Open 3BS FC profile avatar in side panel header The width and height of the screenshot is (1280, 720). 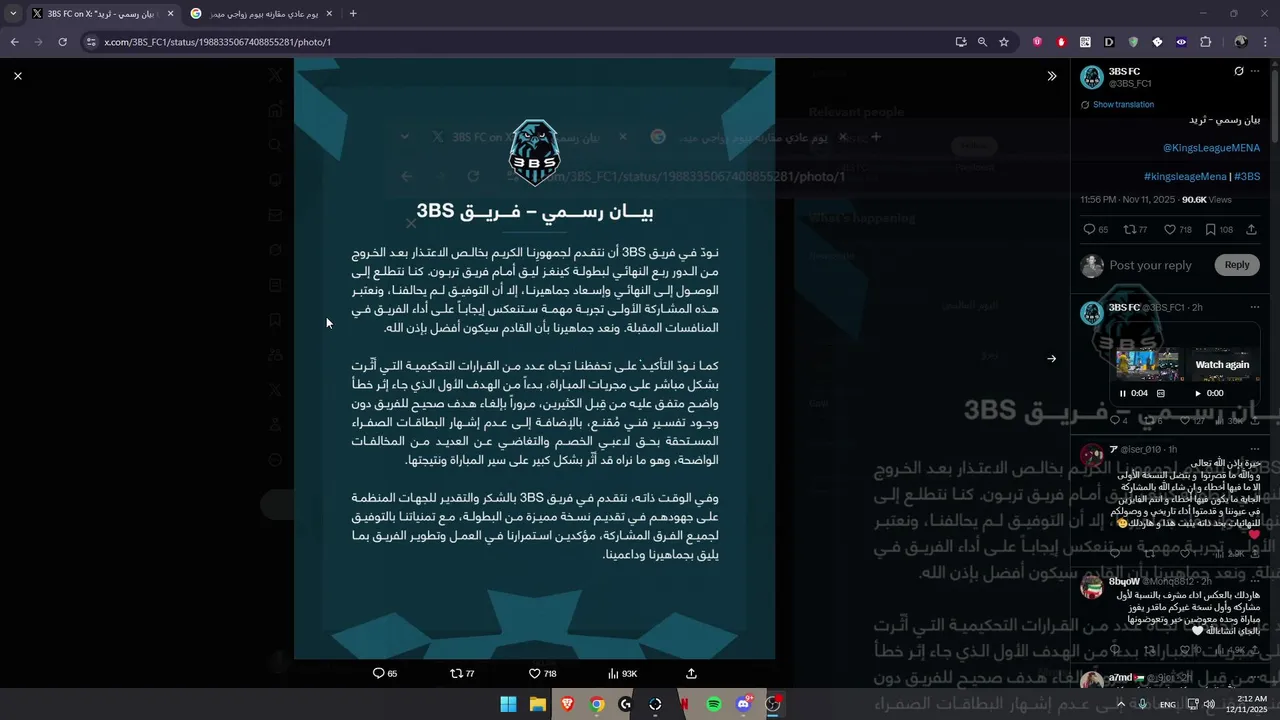click(x=1092, y=77)
